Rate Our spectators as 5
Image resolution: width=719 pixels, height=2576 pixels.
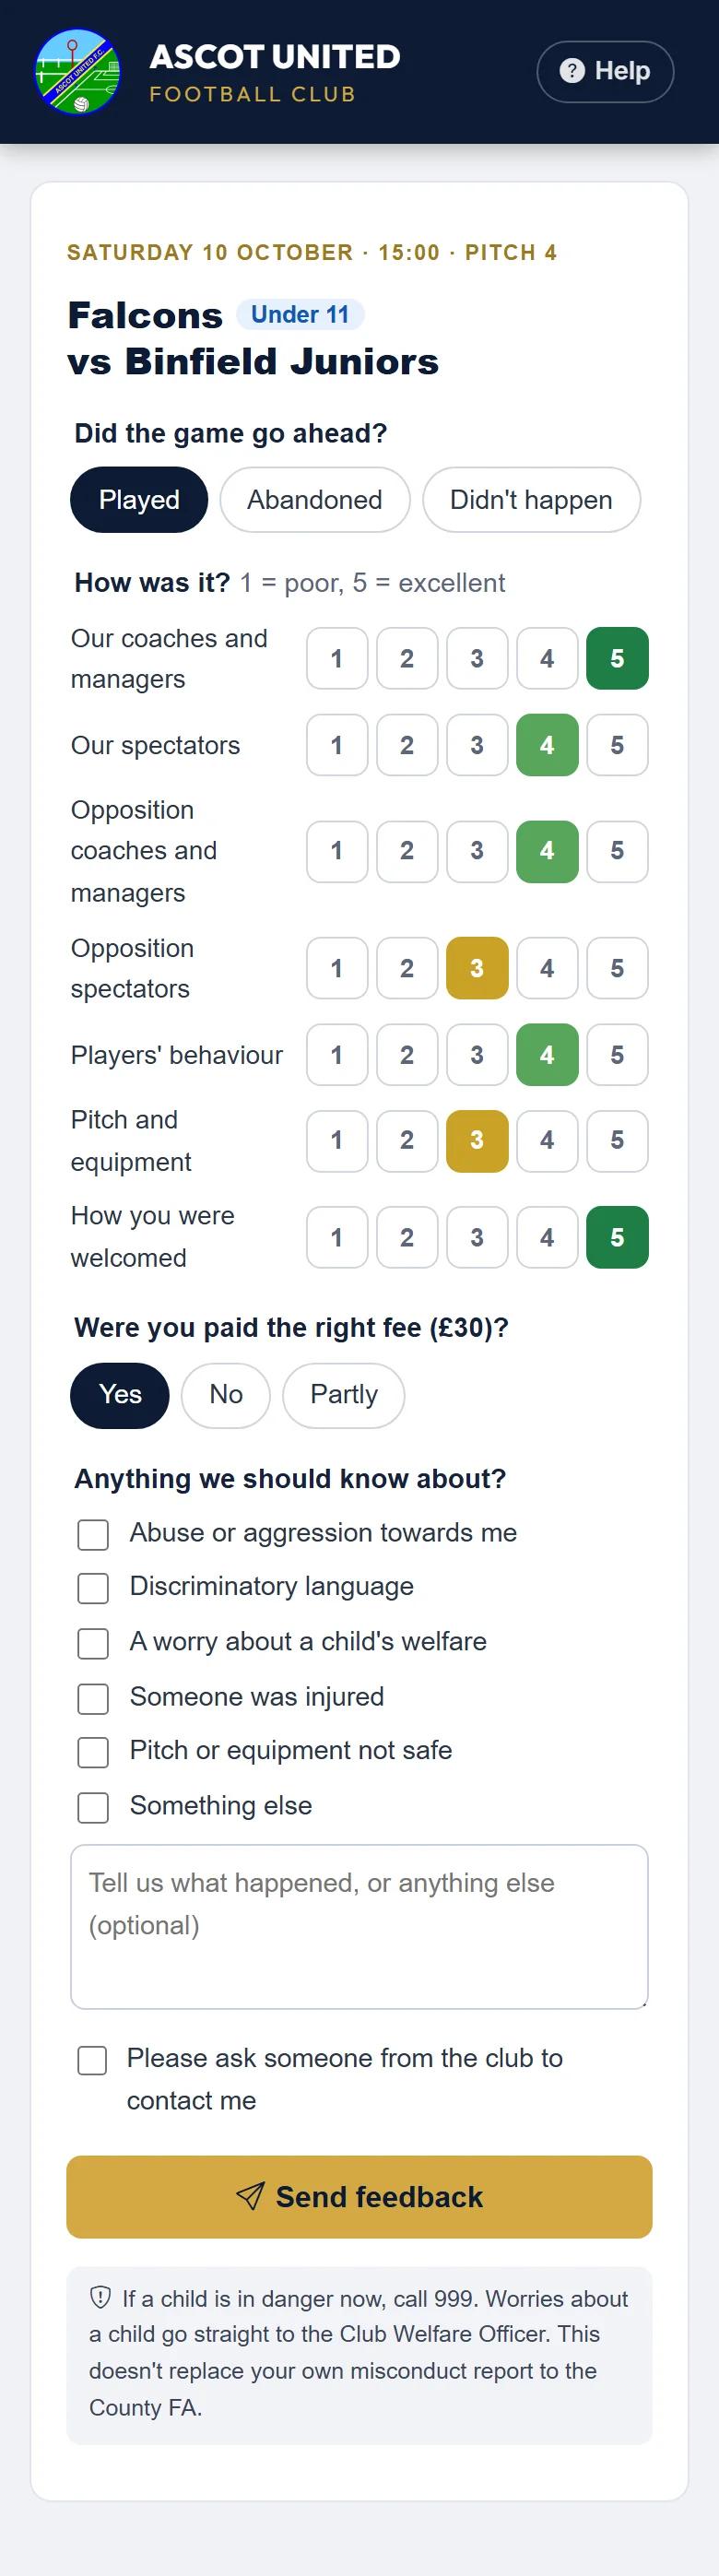617,745
